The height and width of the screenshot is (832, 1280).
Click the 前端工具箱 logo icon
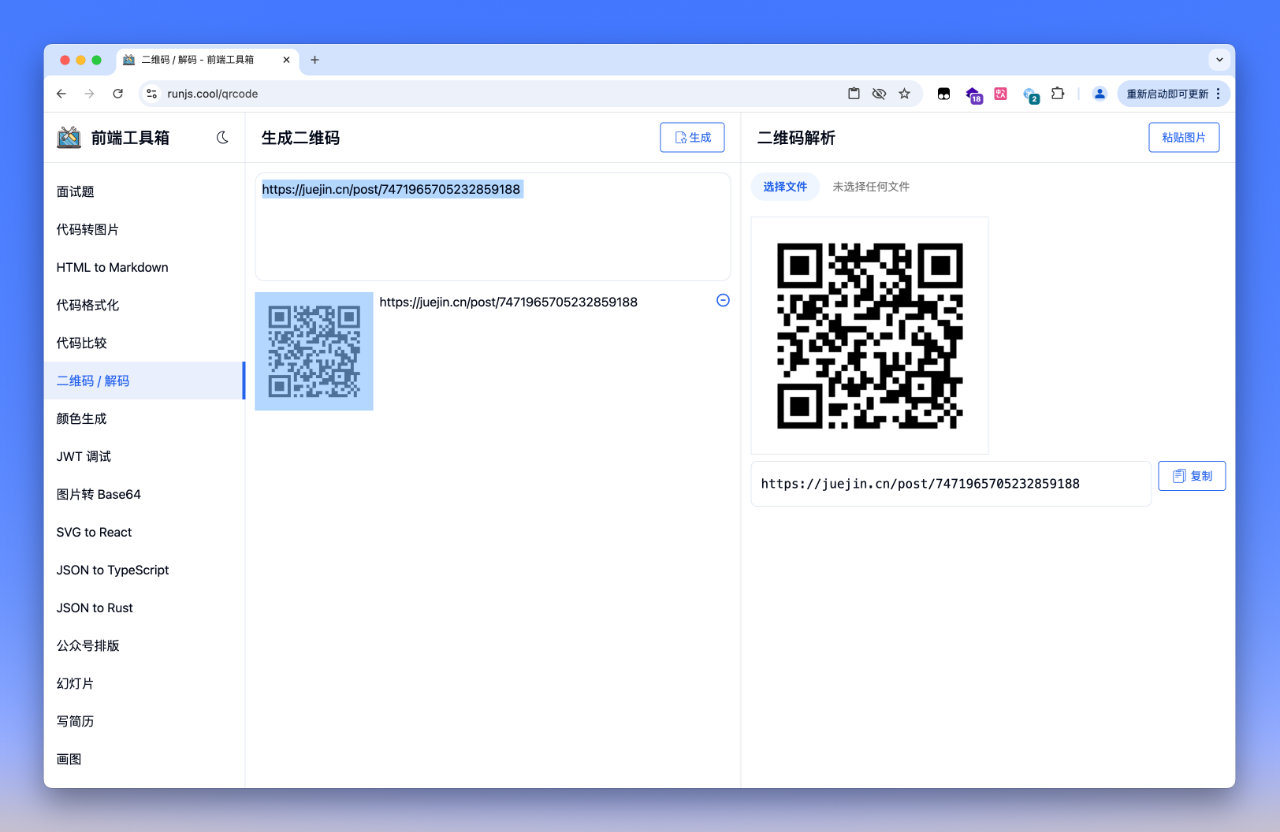[x=69, y=138]
